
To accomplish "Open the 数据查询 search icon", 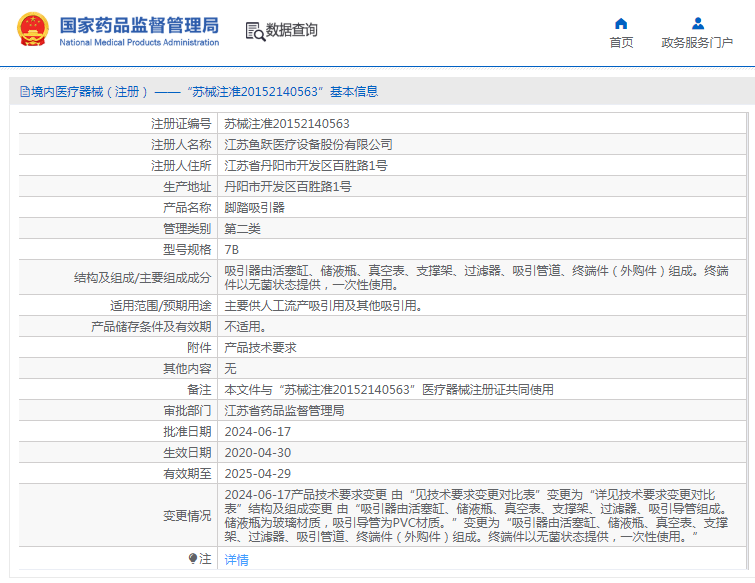I will click(x=255, y=31).
